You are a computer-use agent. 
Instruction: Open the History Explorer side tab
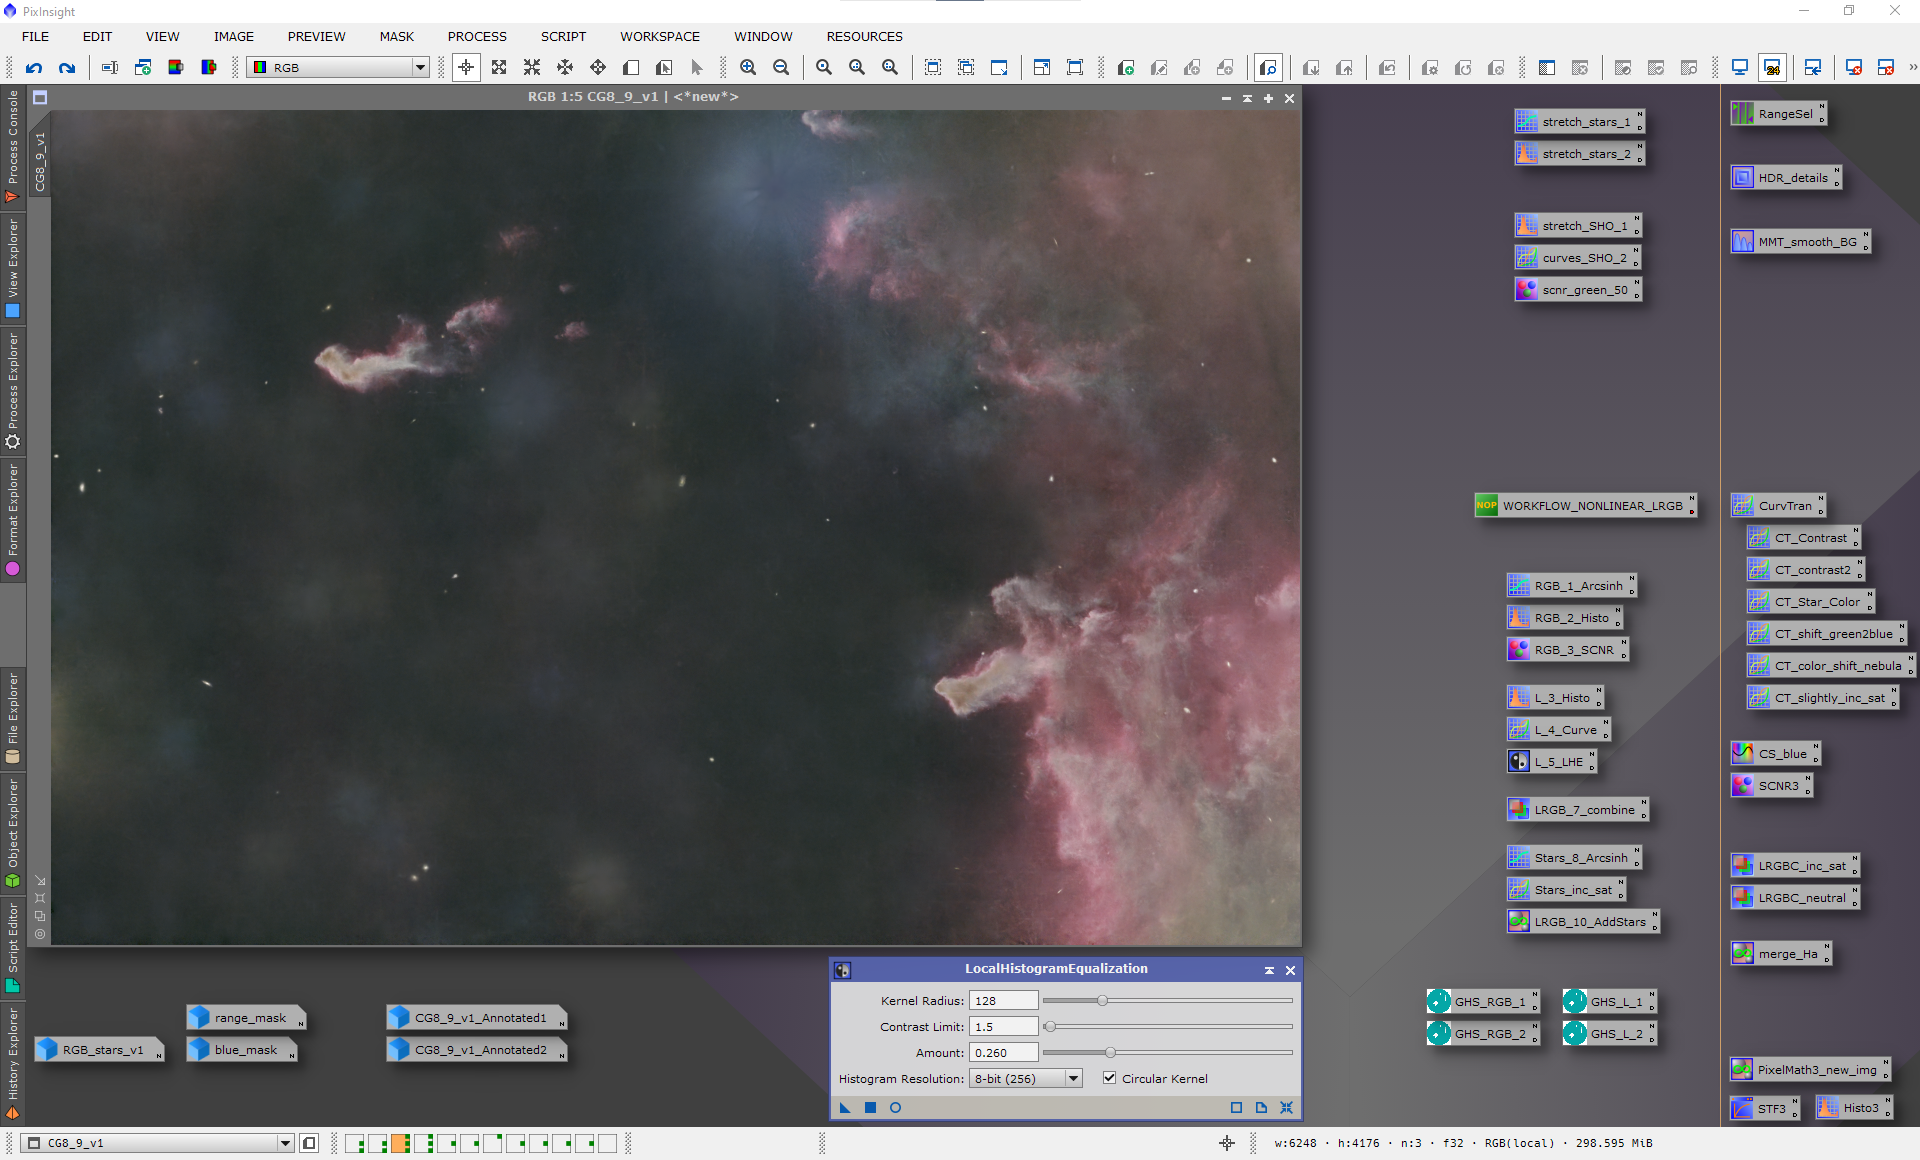pyautogui.click(x=13, y=1062)
